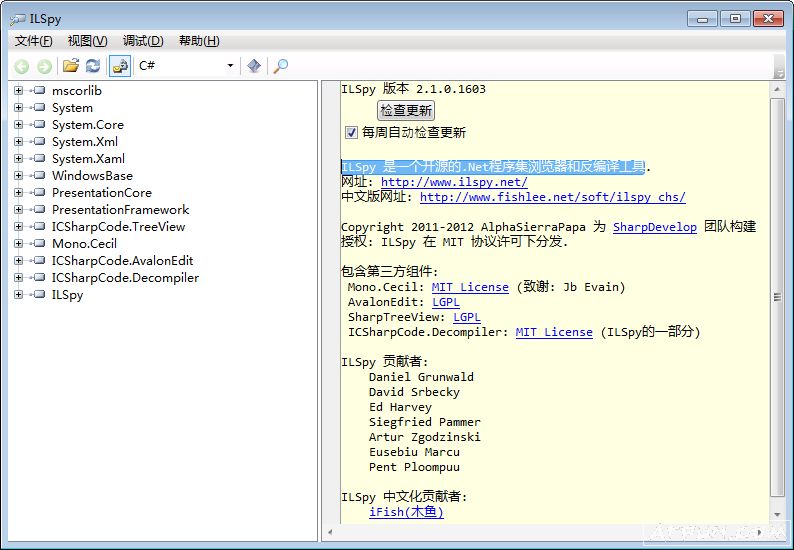Expand the ILSpy assembly node
The height and width of the screenshot is (550, 794).
point(19,294)
